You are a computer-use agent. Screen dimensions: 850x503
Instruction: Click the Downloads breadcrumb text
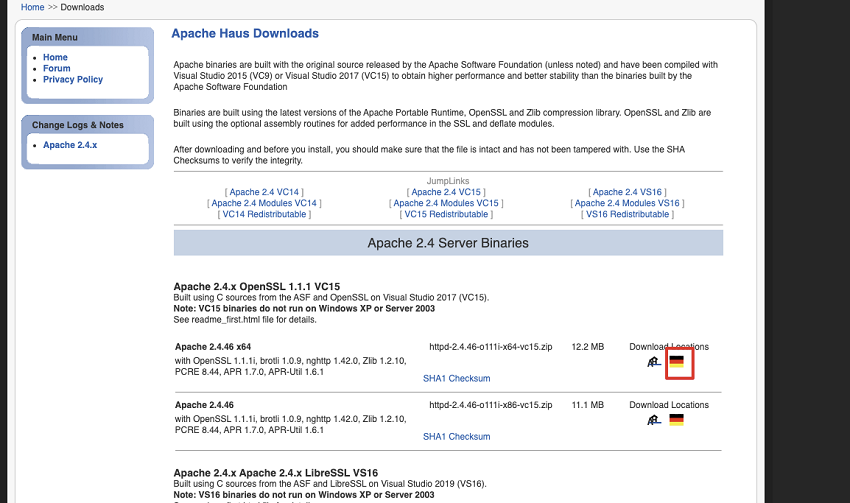pos(82,7)
